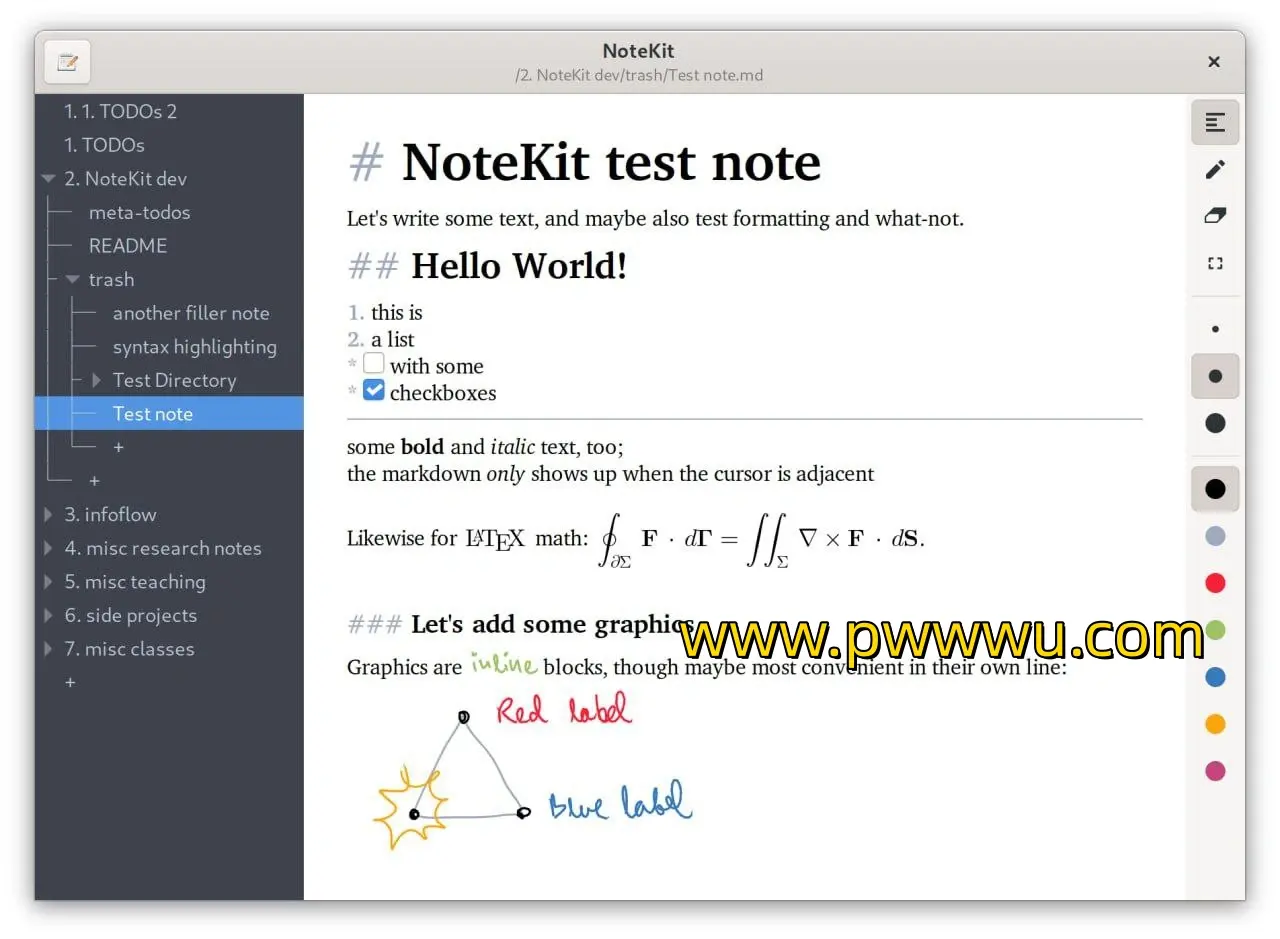Expand the '3. infoflow' folder
Screen dimensions: 1280x939
[x=48, y=515]
